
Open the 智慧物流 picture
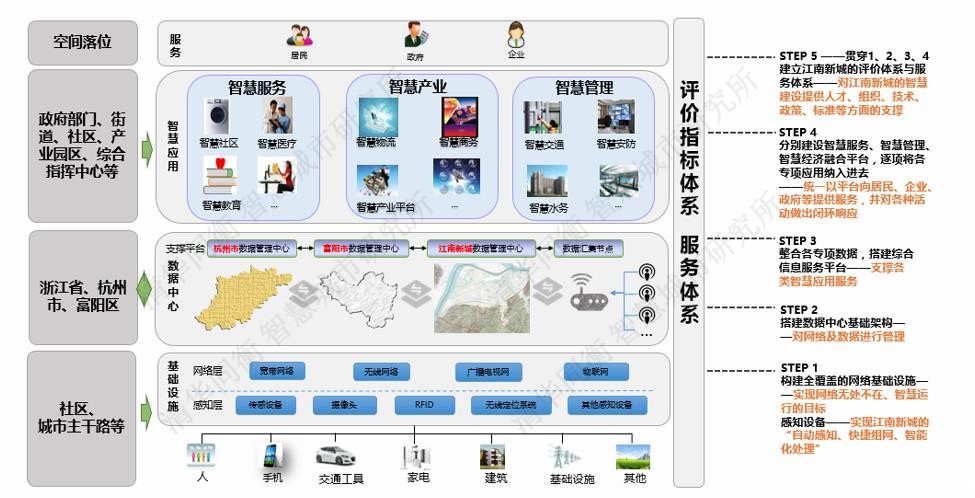point(375,117)
